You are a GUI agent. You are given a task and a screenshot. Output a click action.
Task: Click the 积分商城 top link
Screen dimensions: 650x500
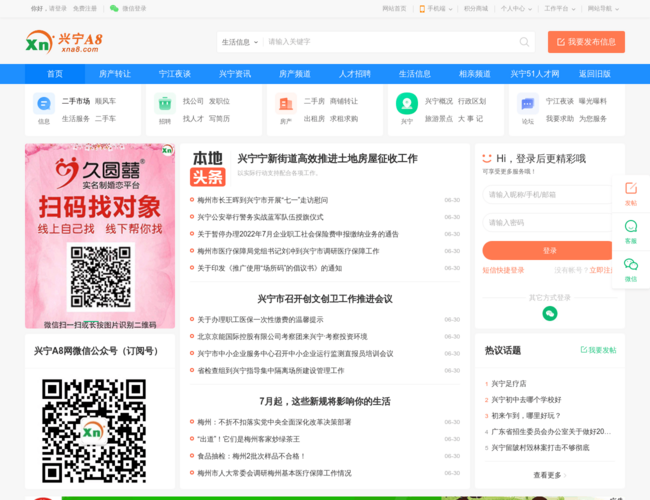point(476,9)
